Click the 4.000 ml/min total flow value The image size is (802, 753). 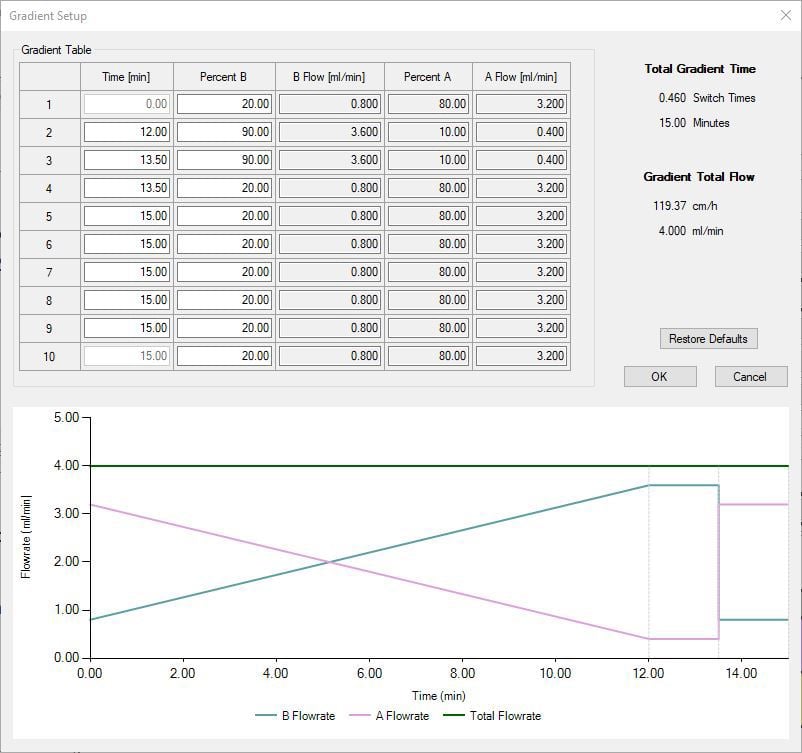pos(691,231)
